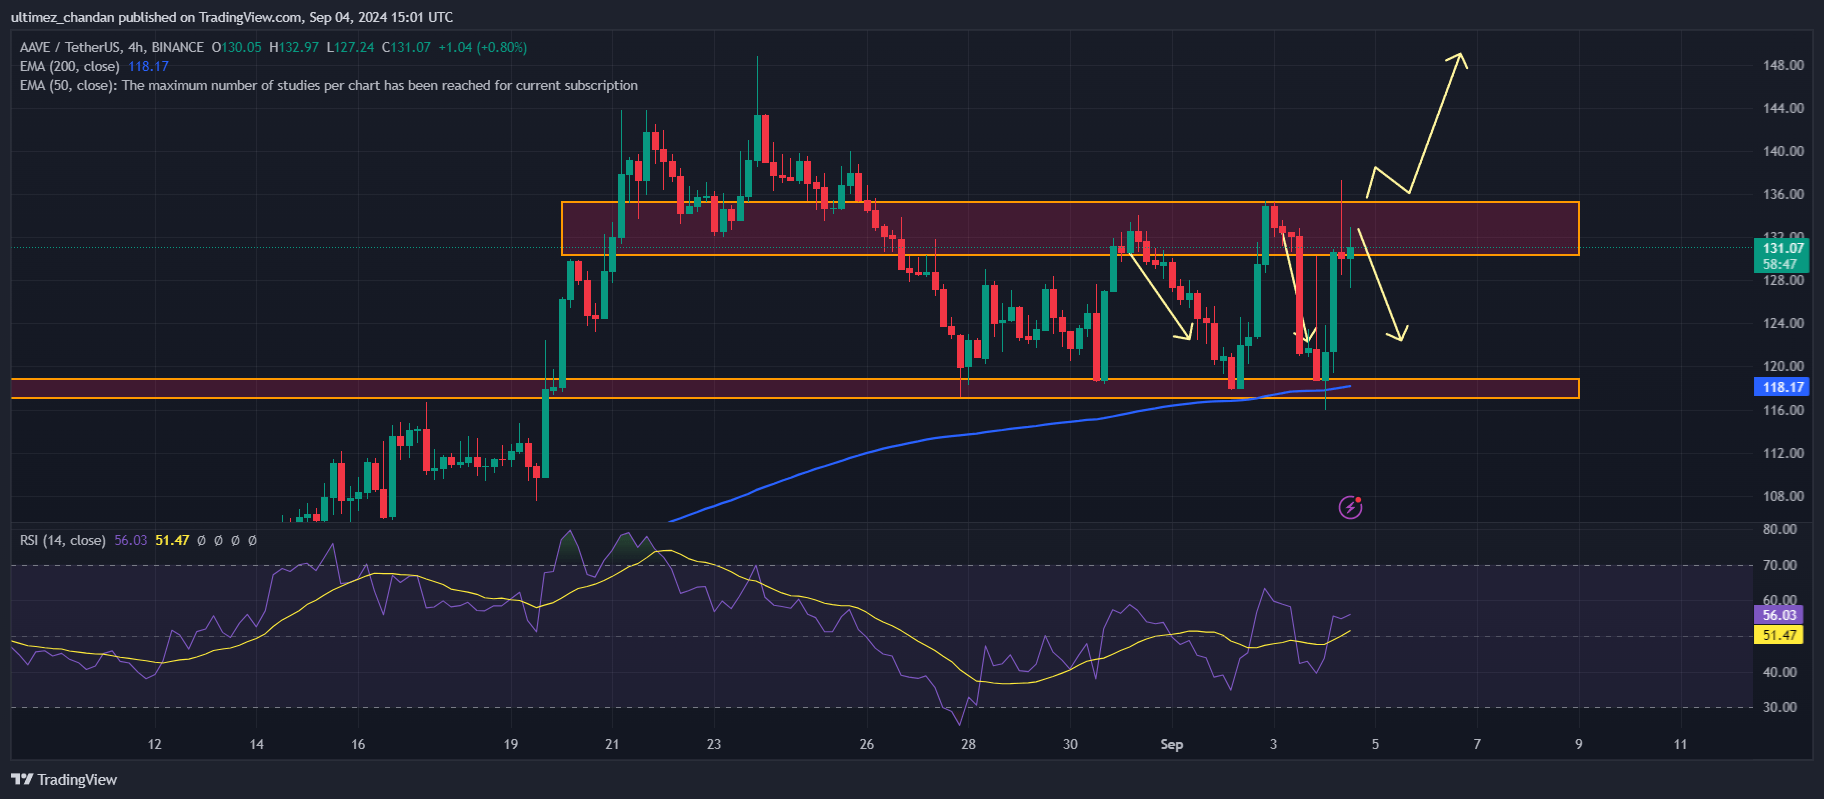Click the 58:47 candle countdown on price axis
This screenshot has width=1824, height=799.
point(1781,265)
